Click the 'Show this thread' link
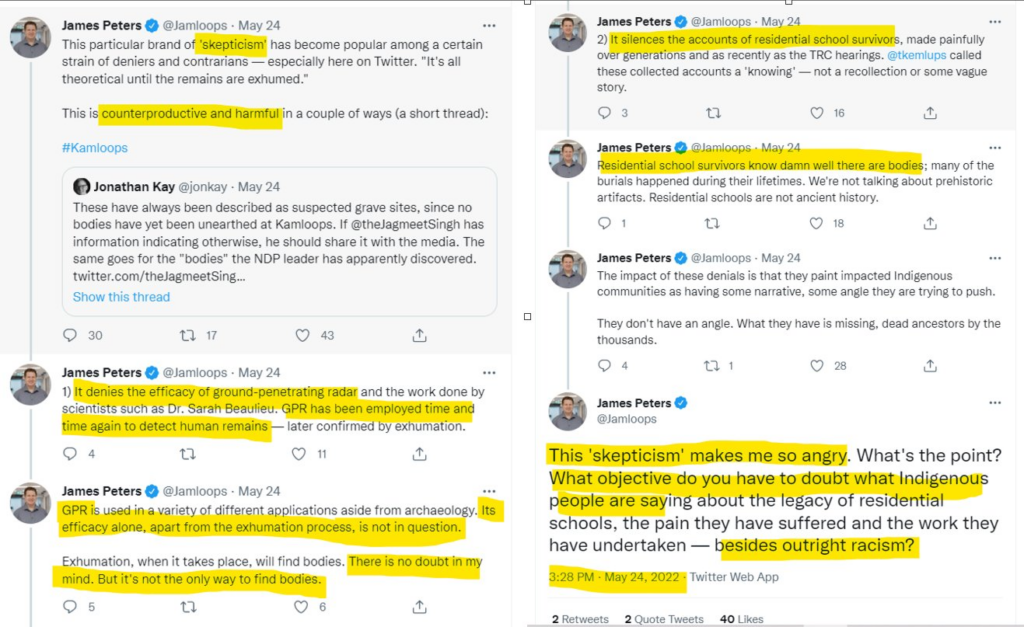1024x627 pixels. (x=121, y=297)
